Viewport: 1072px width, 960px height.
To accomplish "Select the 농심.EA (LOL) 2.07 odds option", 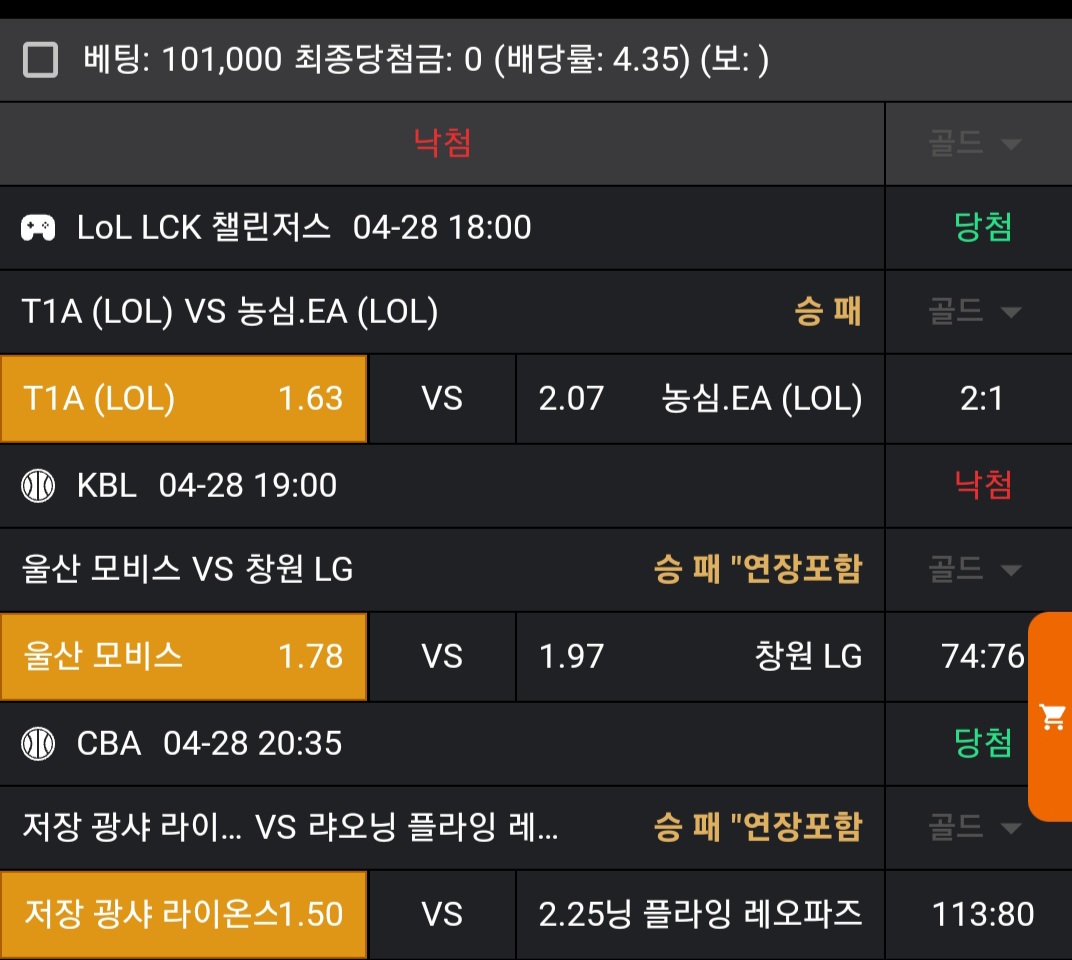I will (x=700, y=399).
